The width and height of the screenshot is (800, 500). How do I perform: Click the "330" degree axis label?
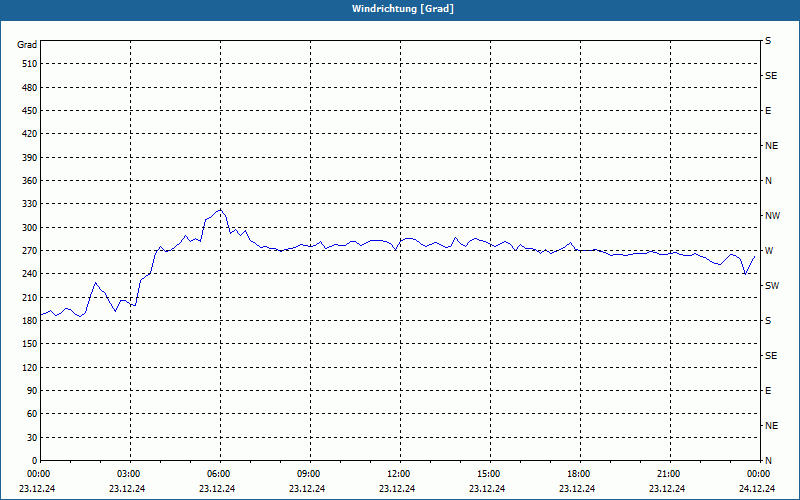pos(30,204)
